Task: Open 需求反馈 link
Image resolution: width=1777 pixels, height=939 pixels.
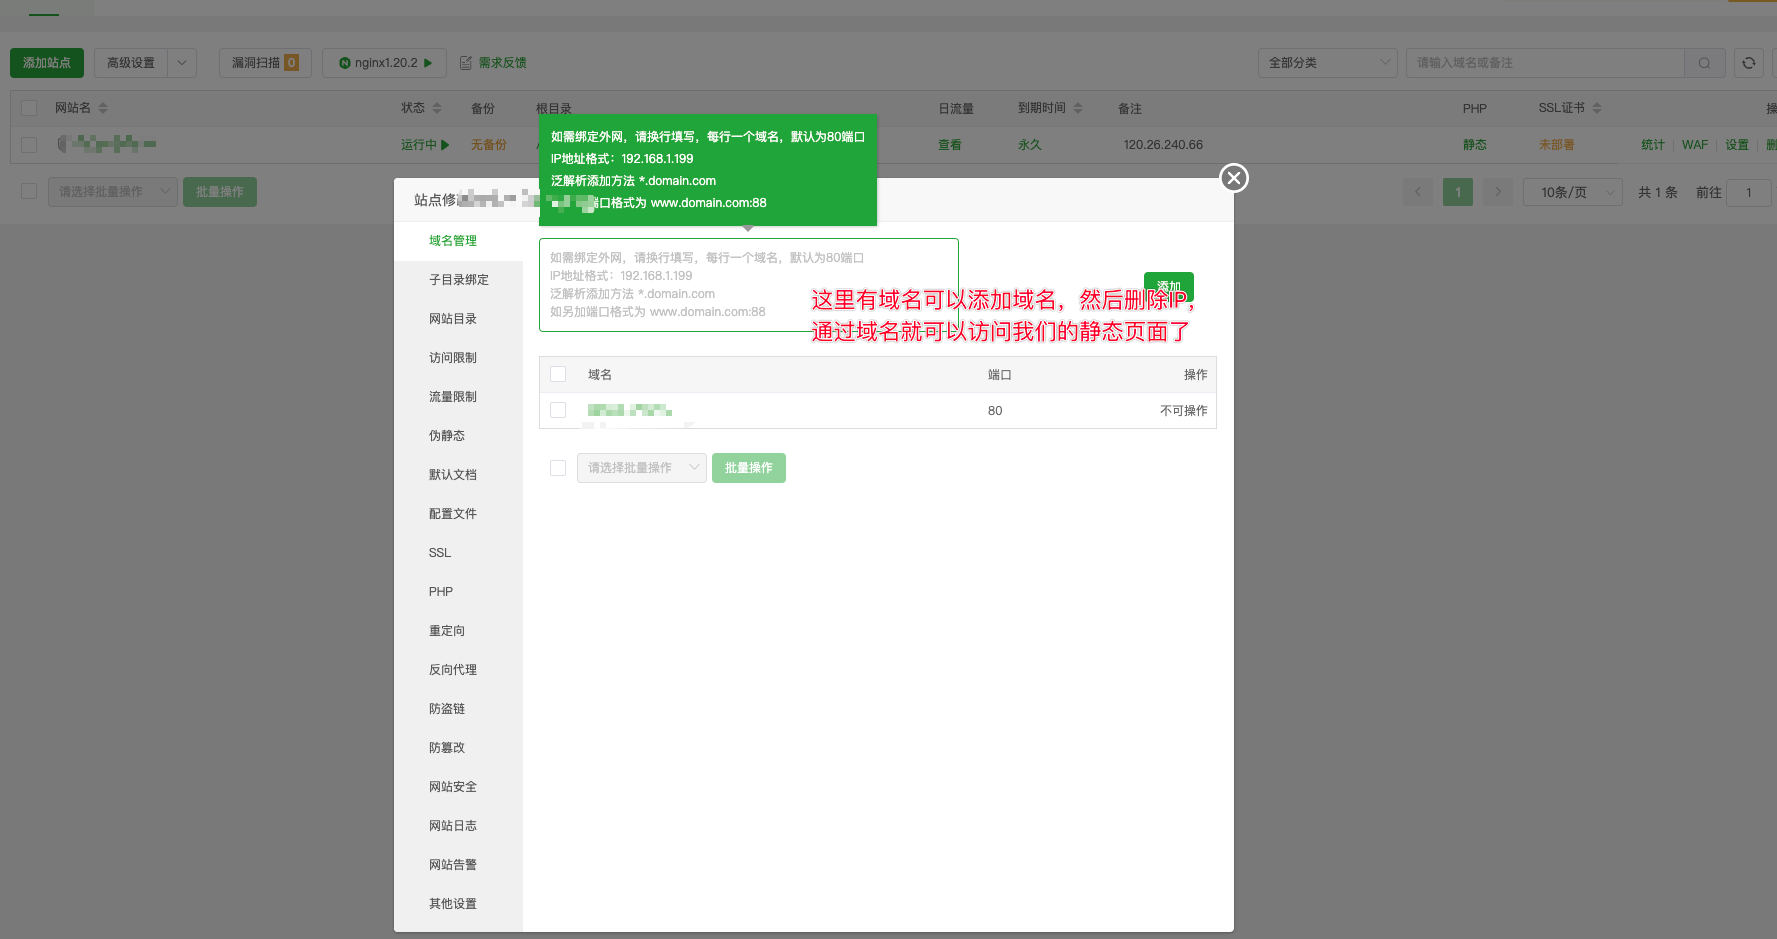Action: click(x=502, y=63)
